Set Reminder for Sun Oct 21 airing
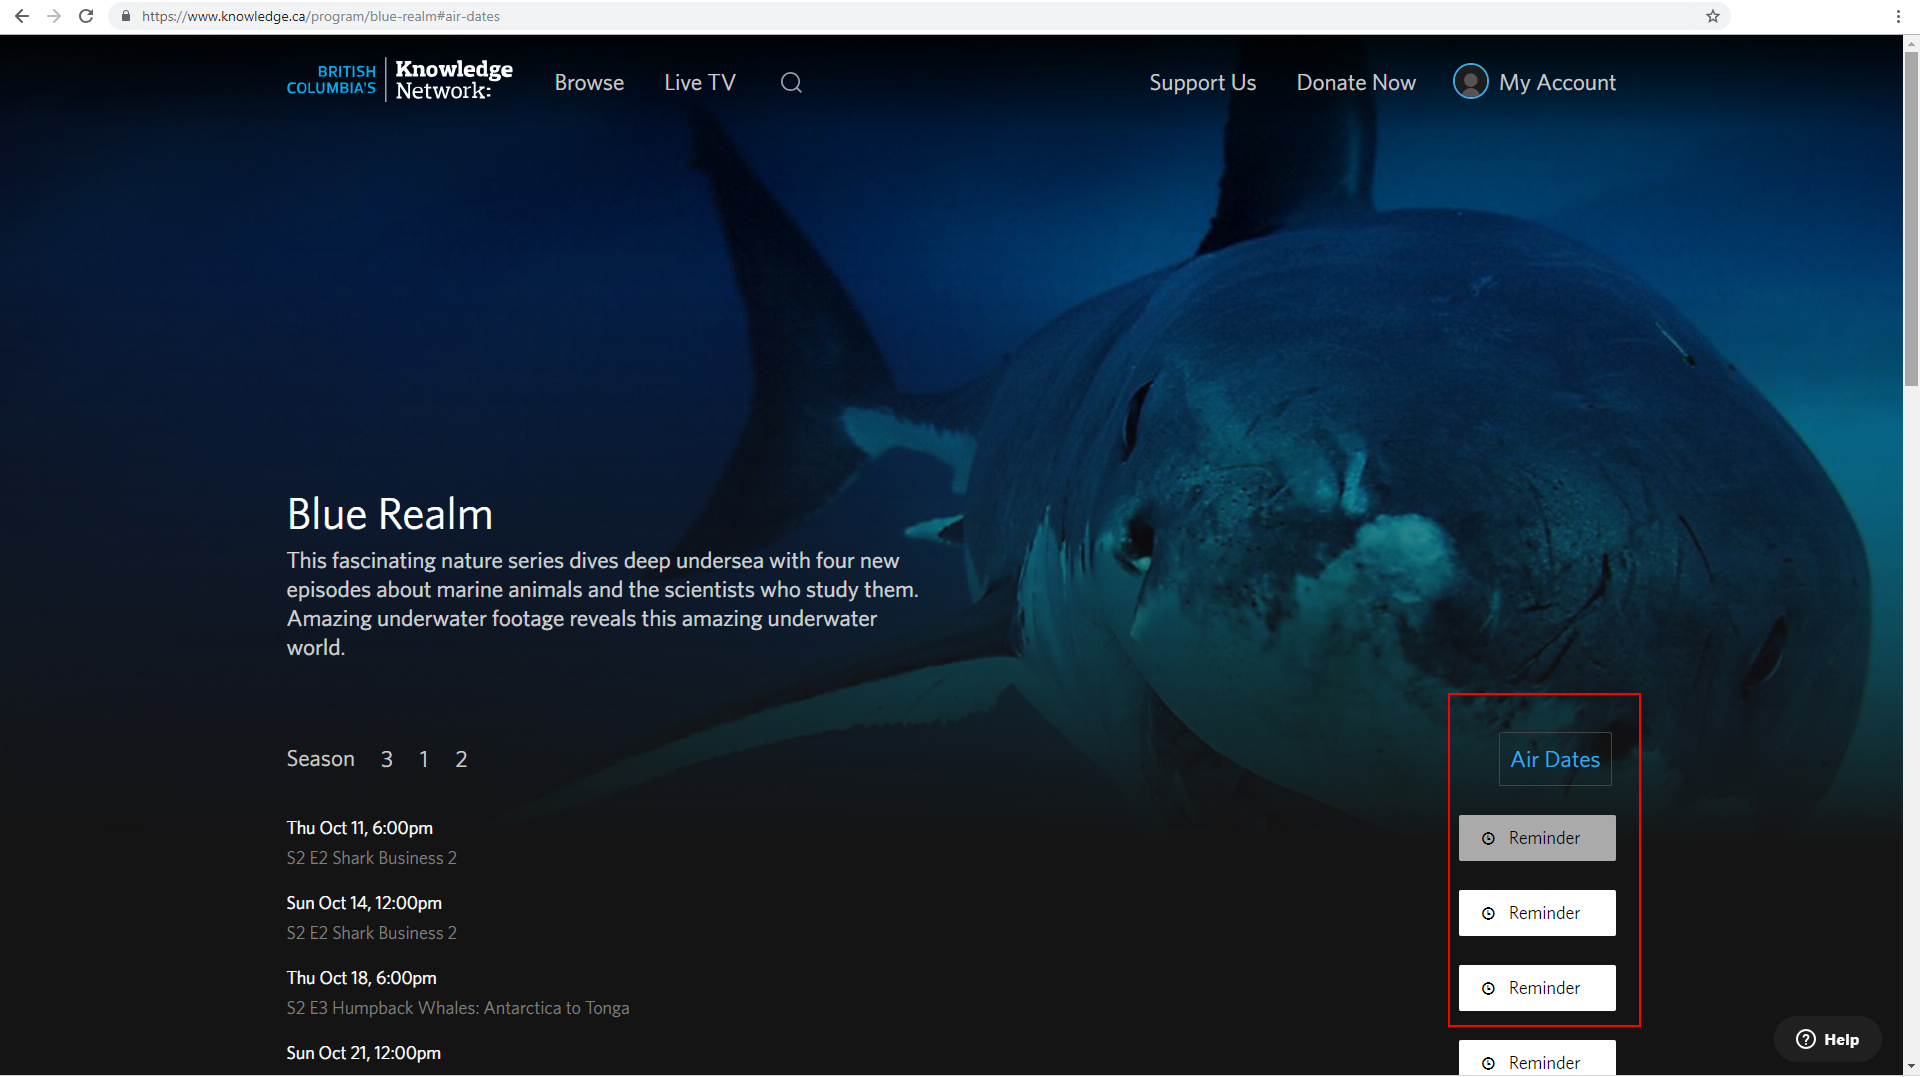Viewport: 1920px width, 1077px height. [1537, 1058]
